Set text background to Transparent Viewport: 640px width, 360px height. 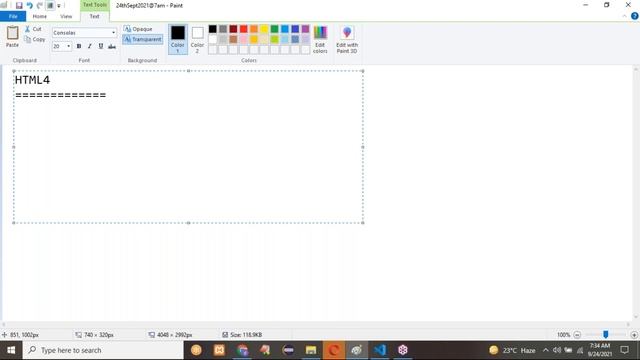tap(142, 39)
